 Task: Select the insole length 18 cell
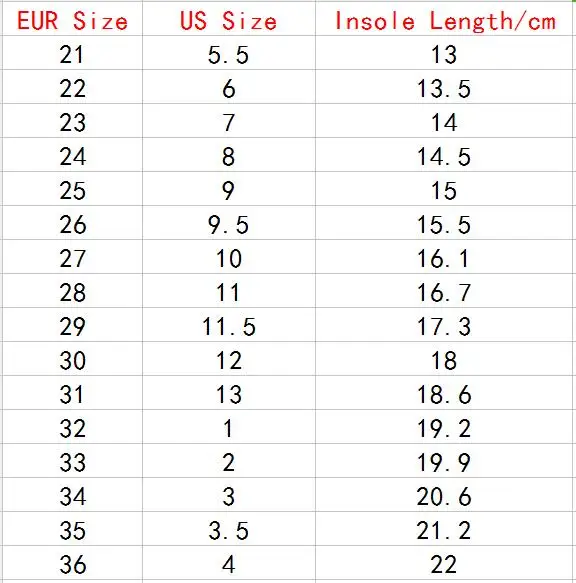(x=444, y=359)
